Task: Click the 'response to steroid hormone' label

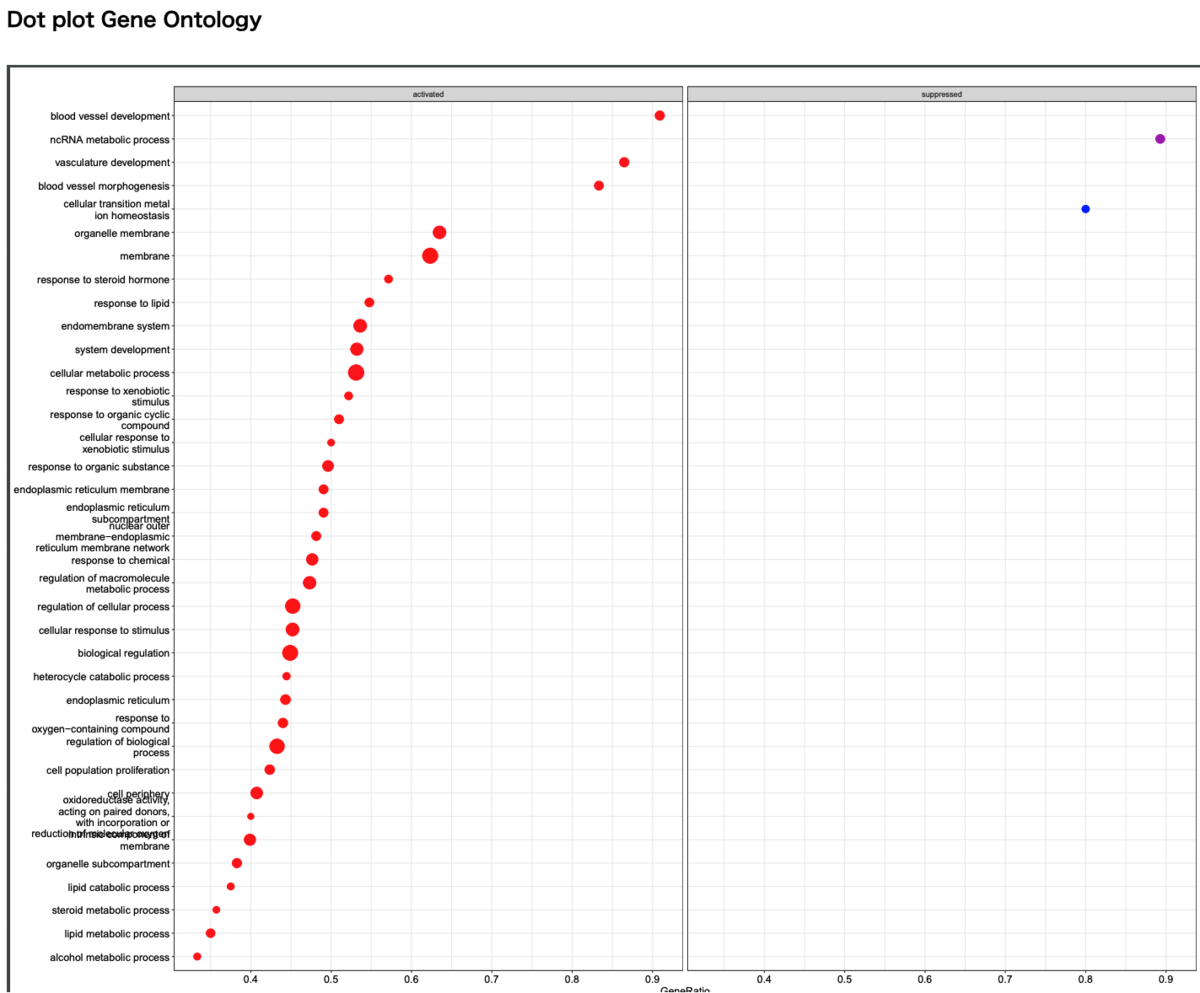Action: (x=103, y=280)
